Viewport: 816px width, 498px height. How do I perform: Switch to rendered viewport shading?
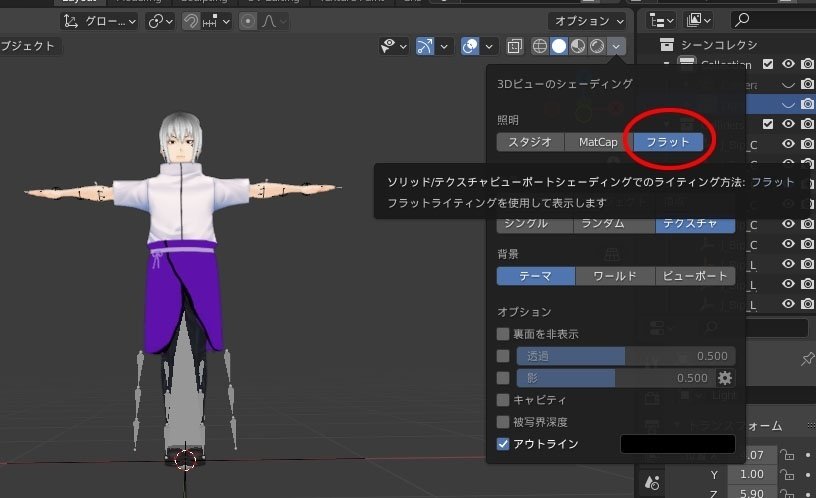(x=597, y=46)
